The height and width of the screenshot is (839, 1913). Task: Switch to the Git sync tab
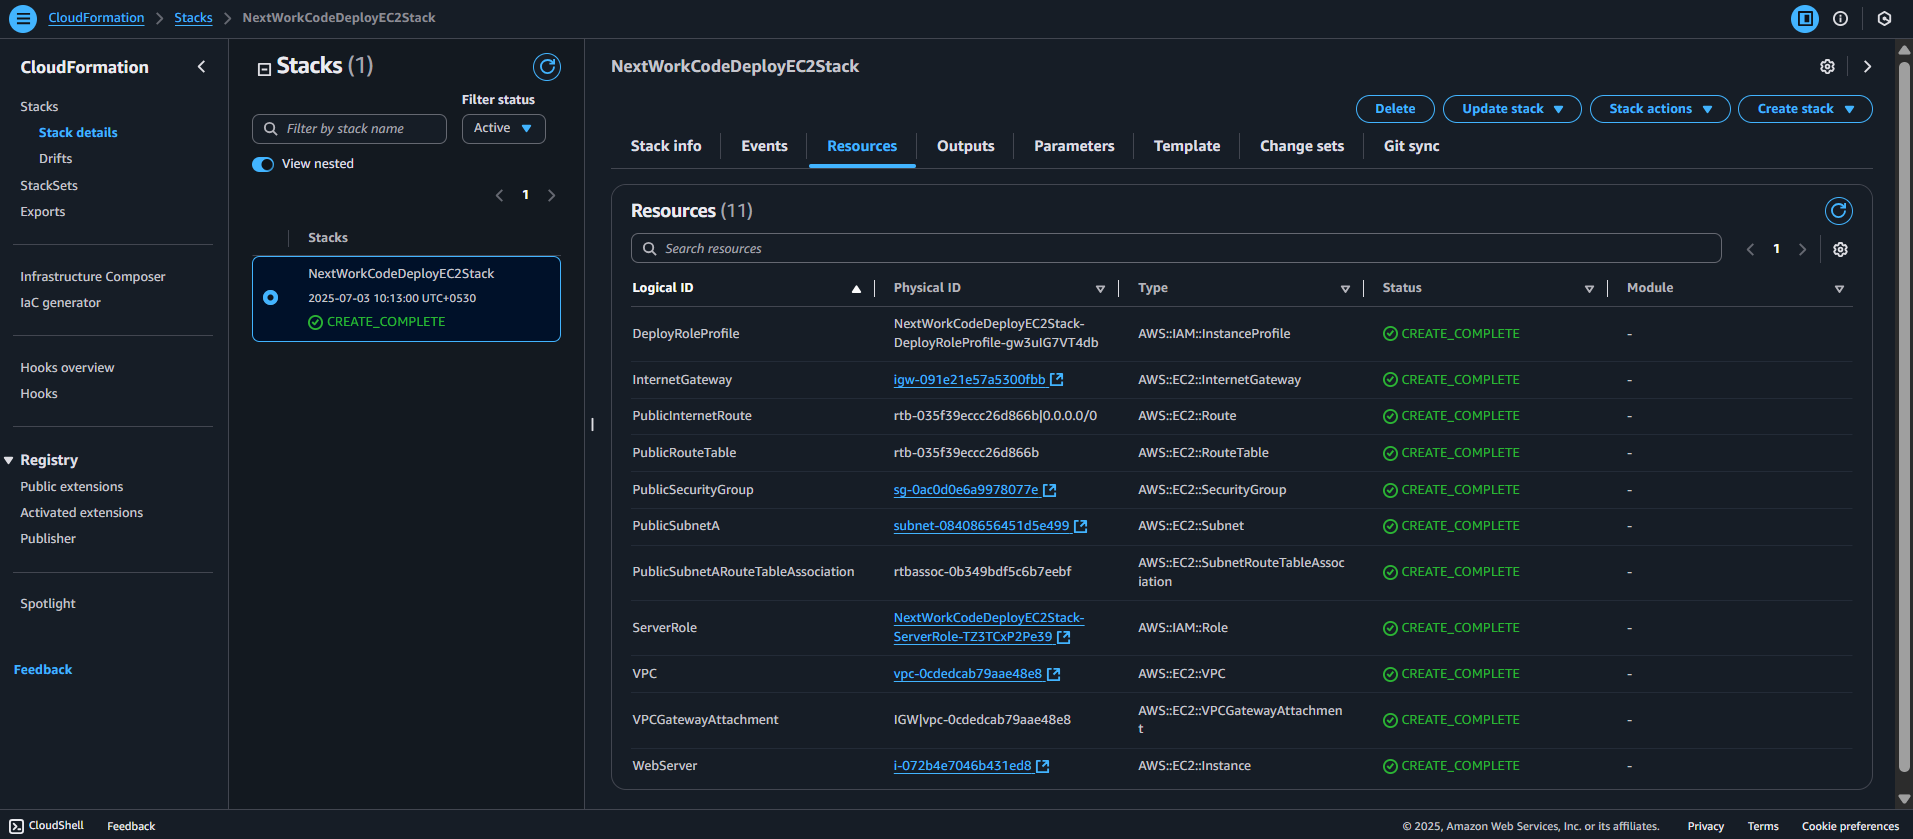click(1411, 146)
